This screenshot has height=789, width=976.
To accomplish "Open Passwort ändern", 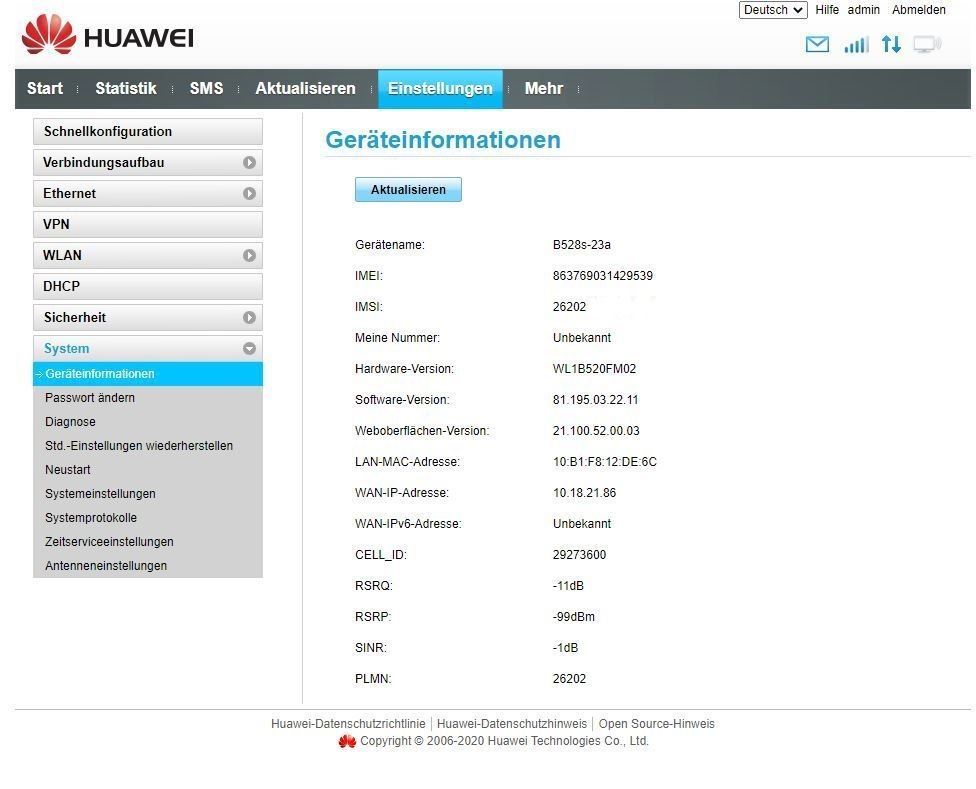I will (x=90, y=398).
